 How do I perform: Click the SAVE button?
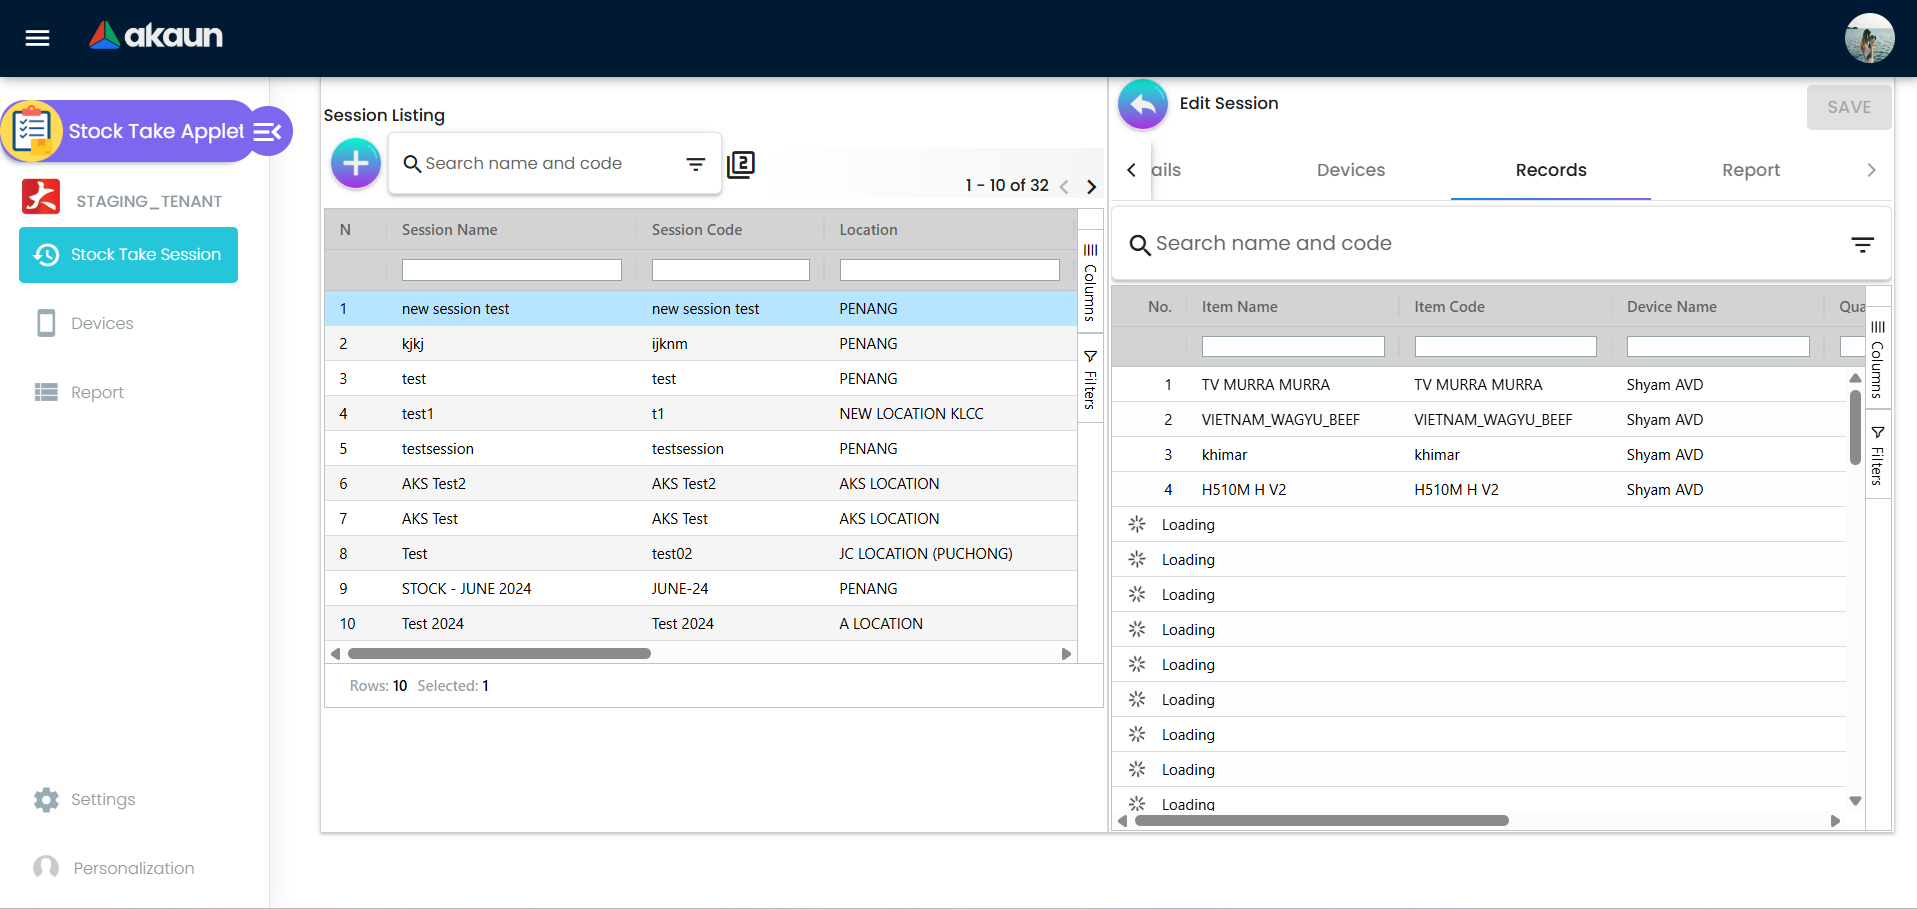(1848, 107)
